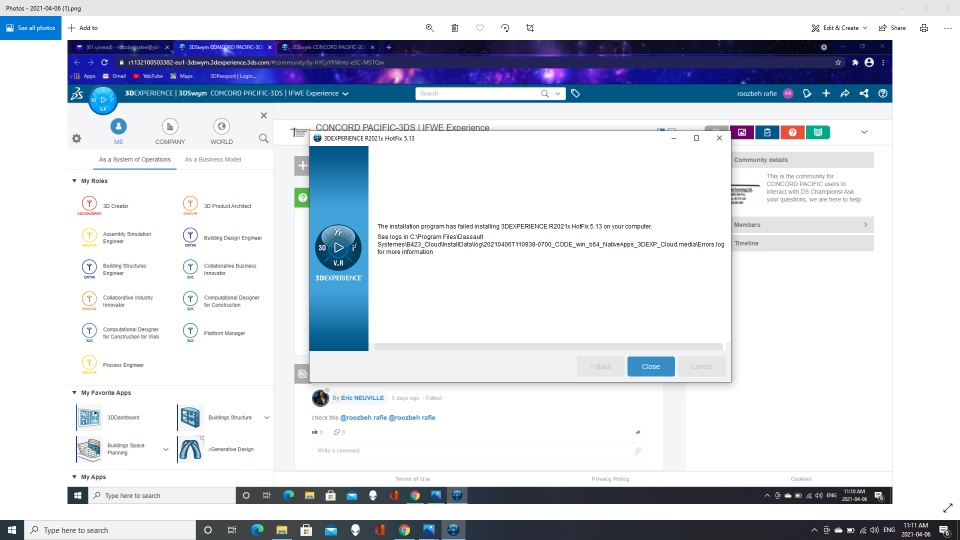
Task: Click the plus add icon in top bar
Action: 826,94
